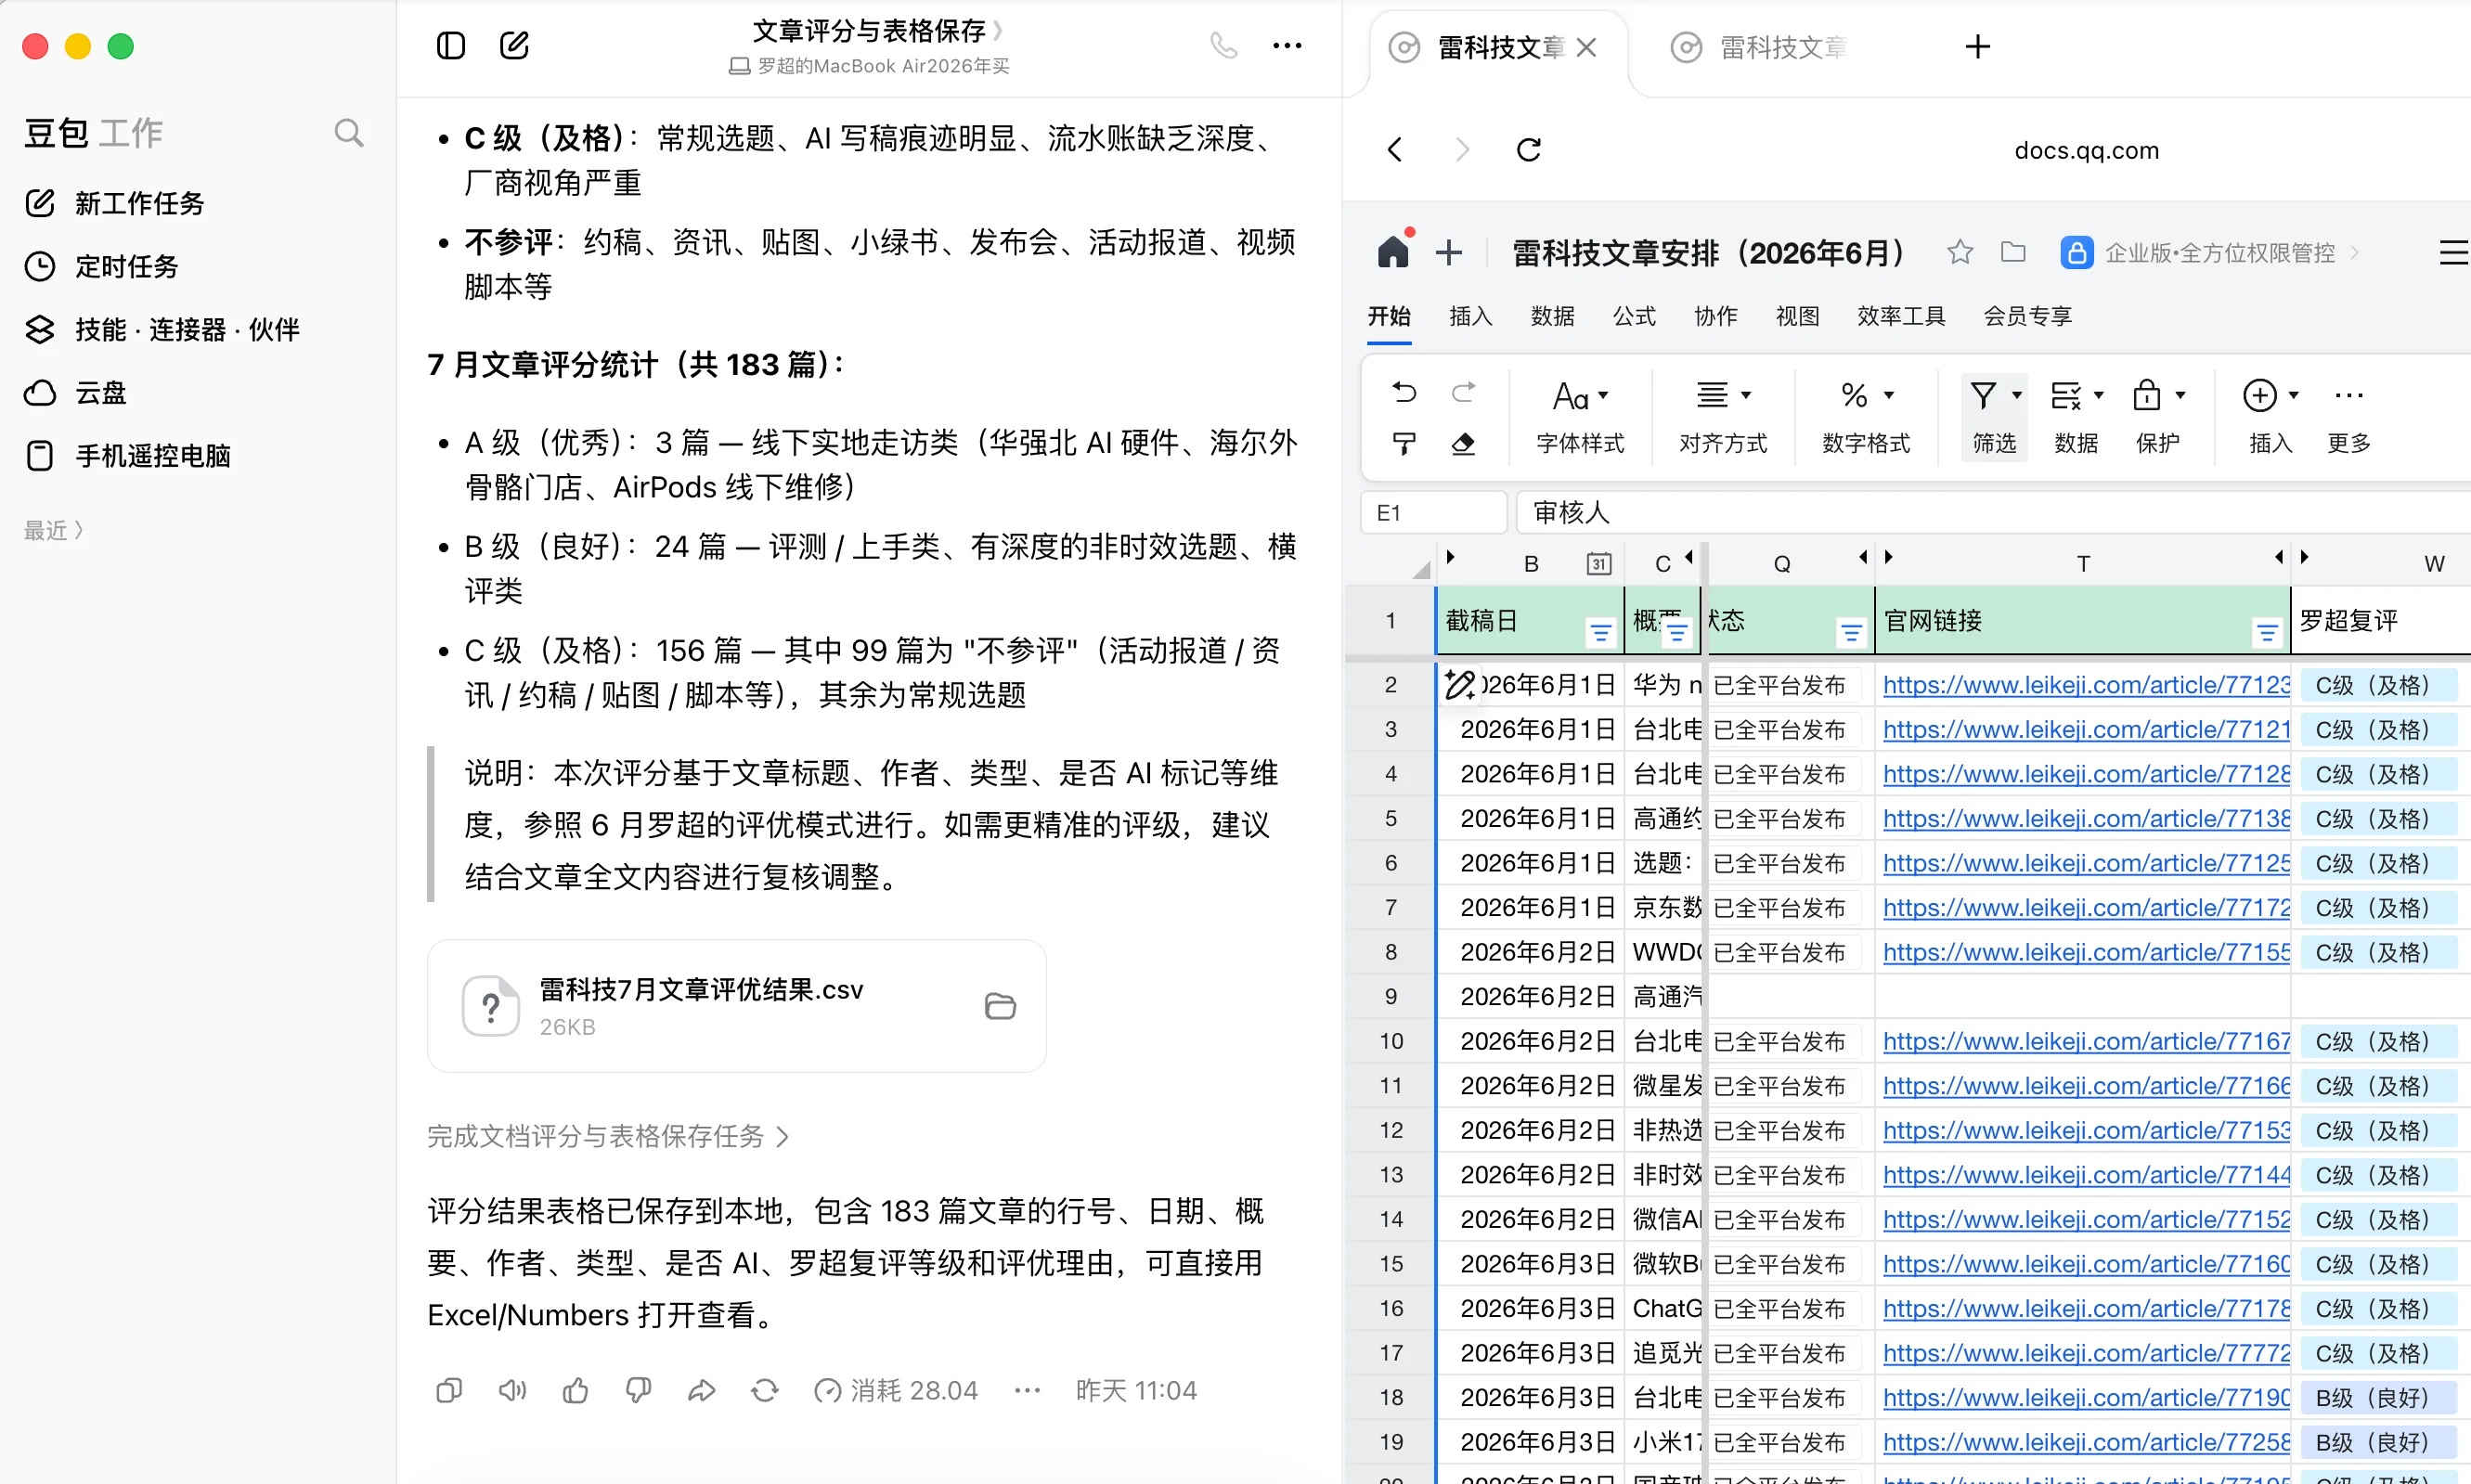
Task: Open link https://www.leikeji.com/article/77190
Action: 2085,1397
